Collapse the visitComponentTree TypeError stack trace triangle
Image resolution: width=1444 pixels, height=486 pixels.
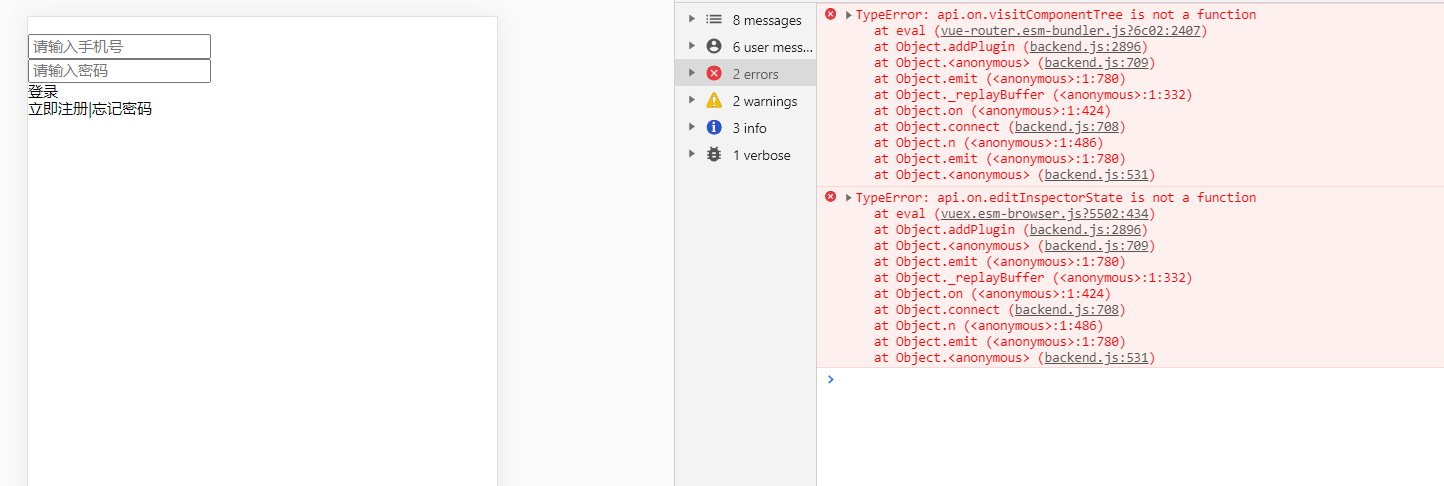click(849, 15)
